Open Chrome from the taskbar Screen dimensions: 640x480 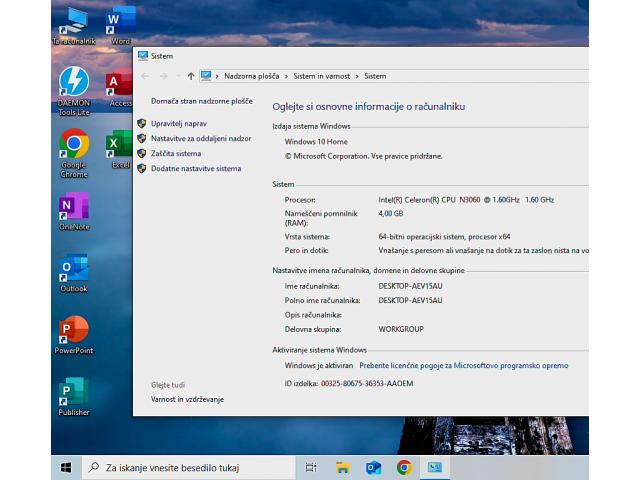404,467
